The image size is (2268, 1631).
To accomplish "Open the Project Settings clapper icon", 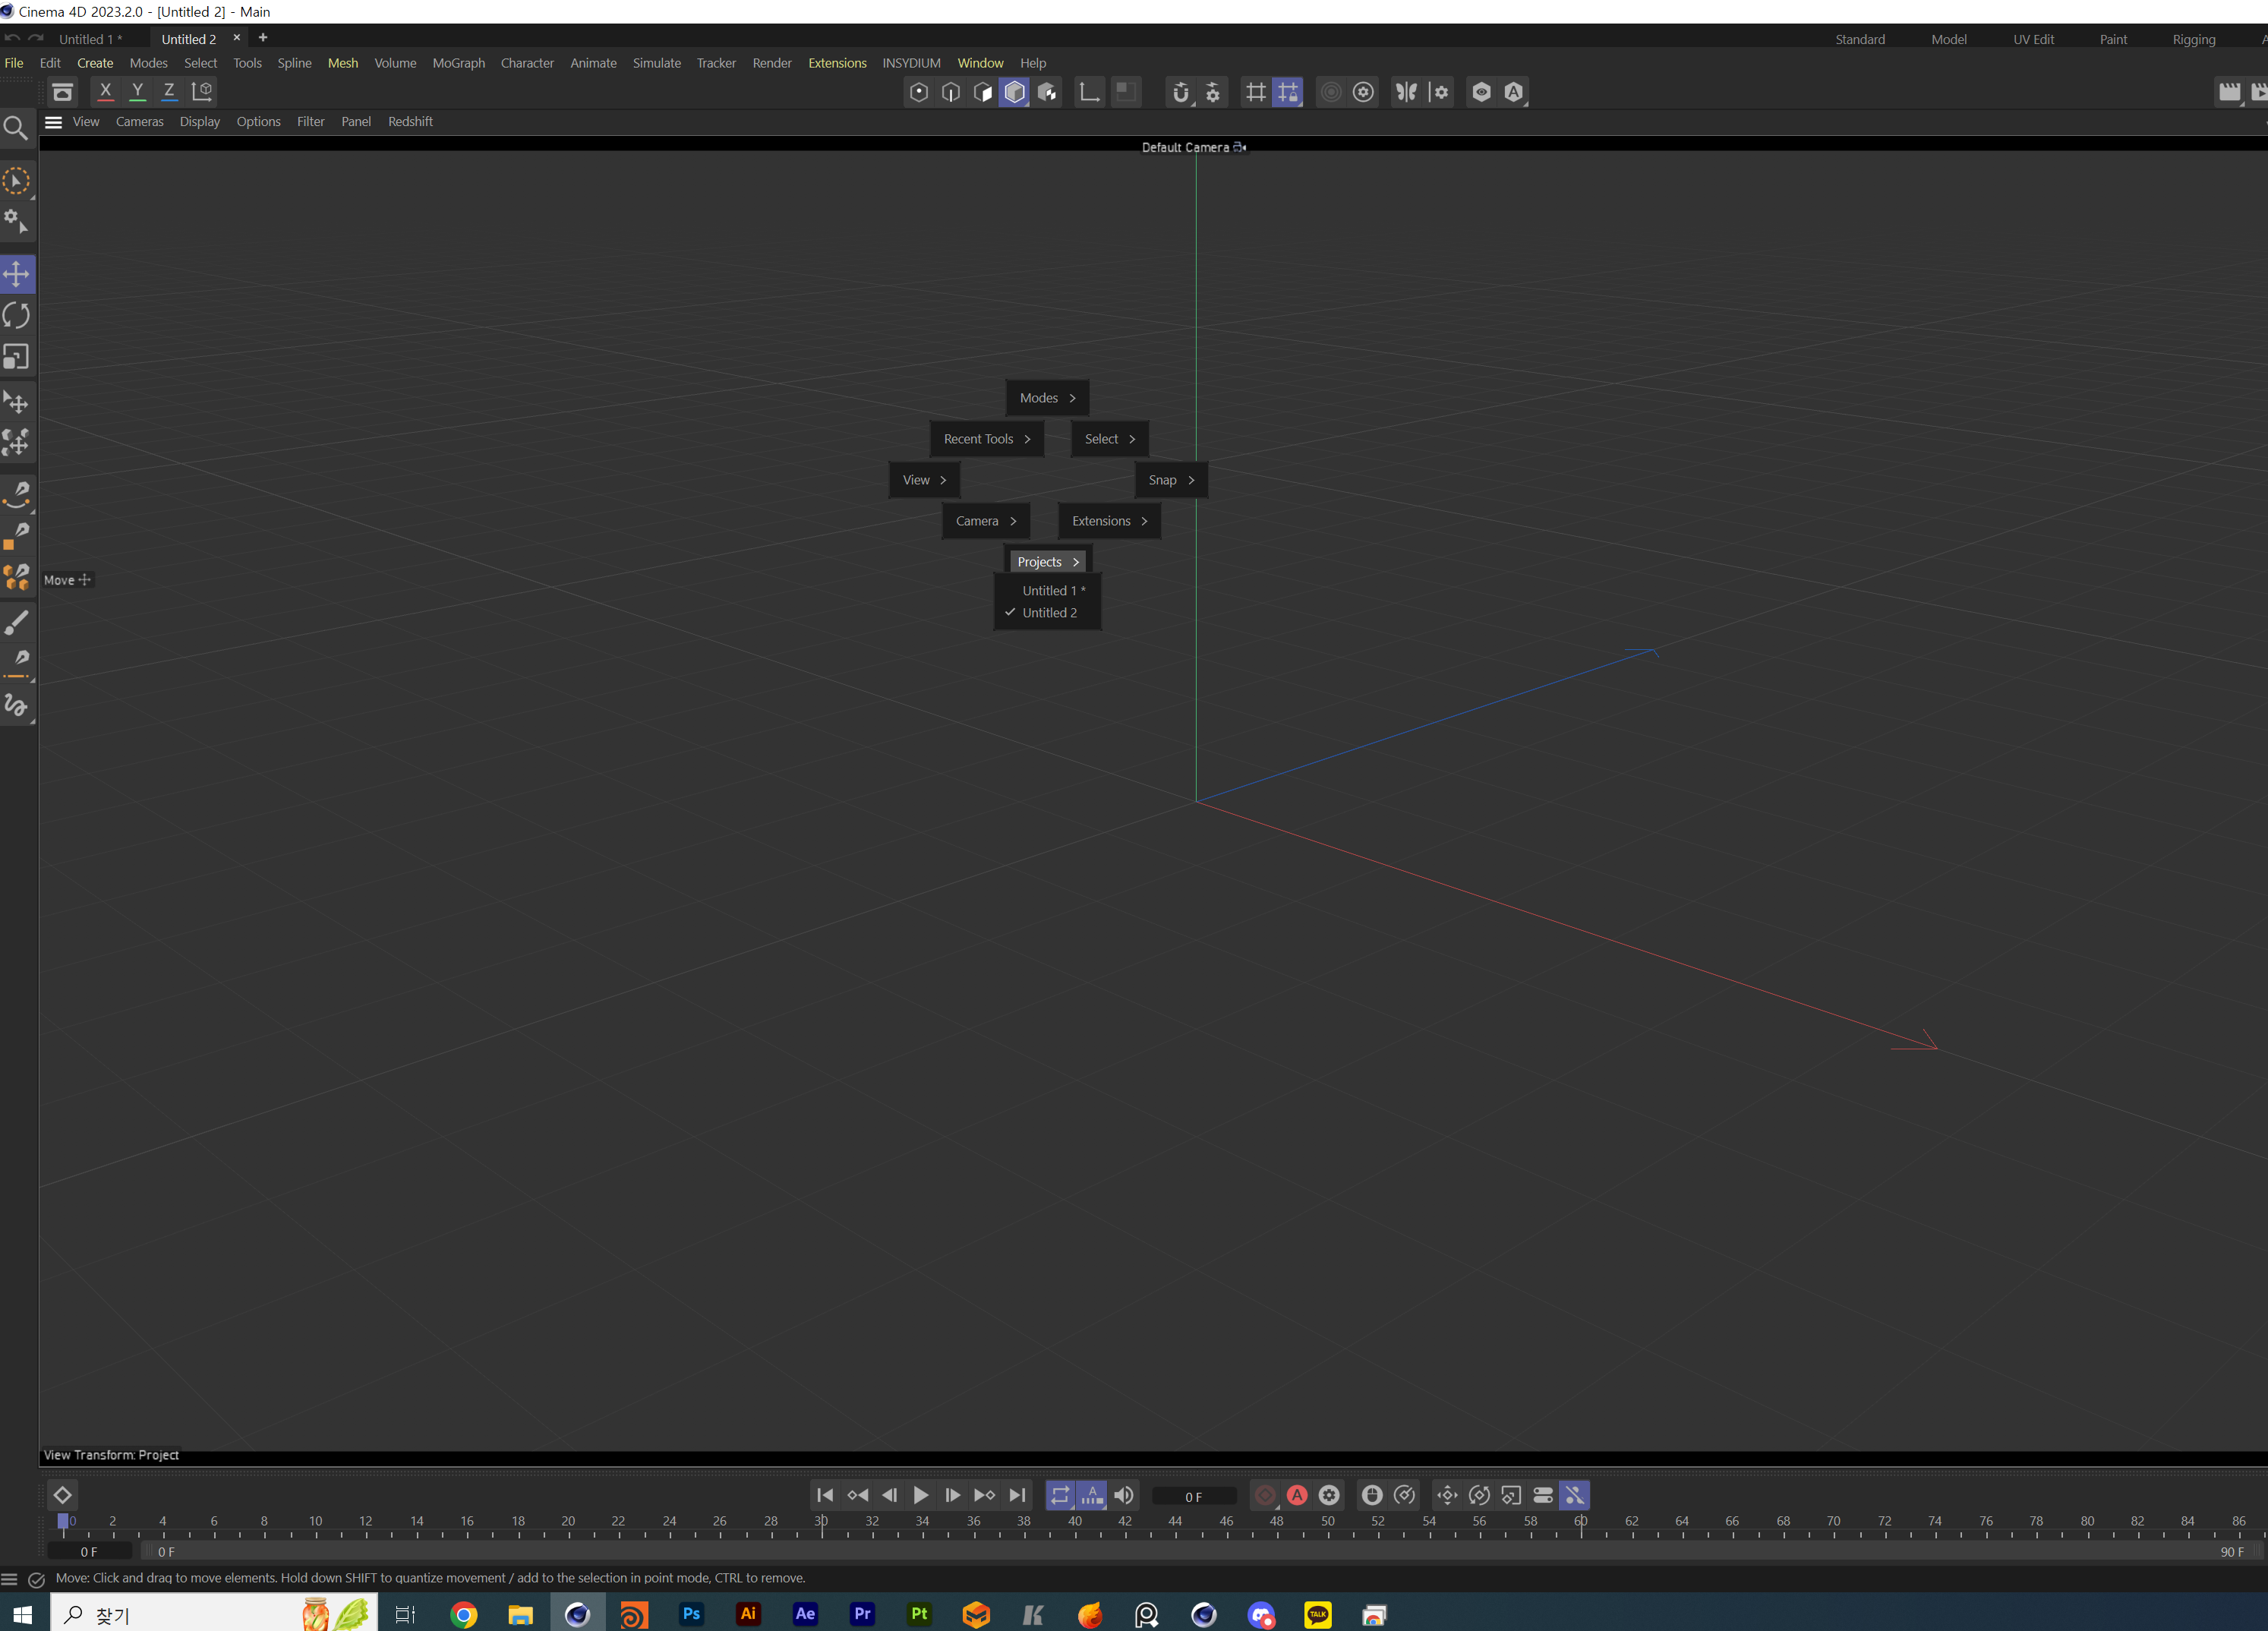I will coord(2229,92).
